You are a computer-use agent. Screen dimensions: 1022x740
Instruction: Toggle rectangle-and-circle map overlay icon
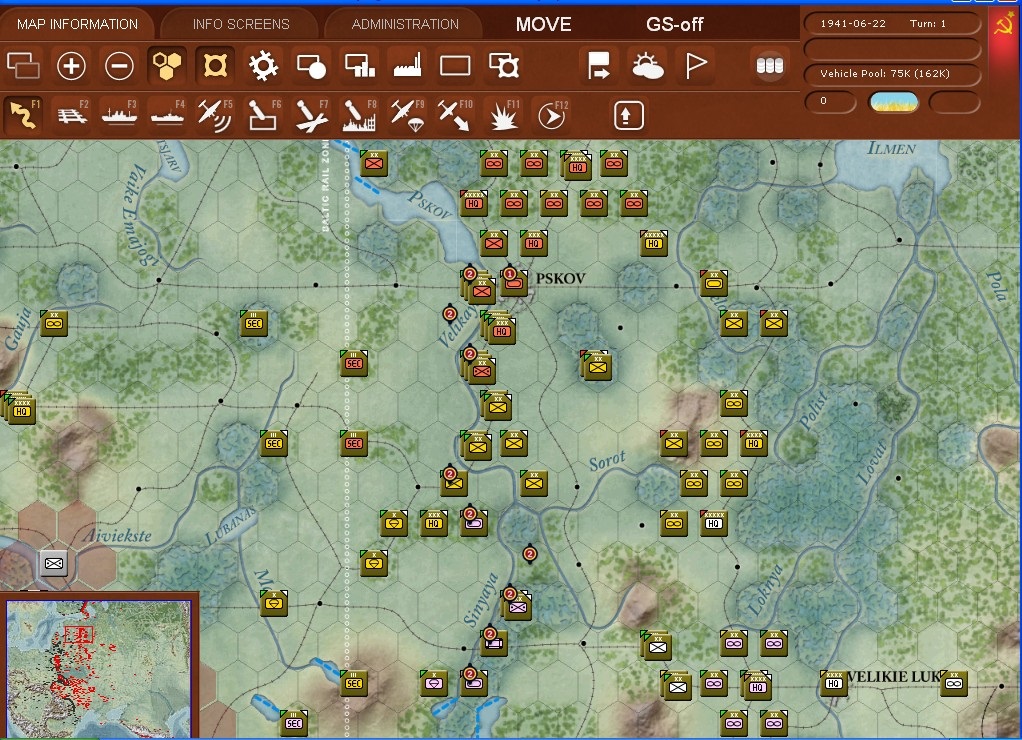[311, 66]
